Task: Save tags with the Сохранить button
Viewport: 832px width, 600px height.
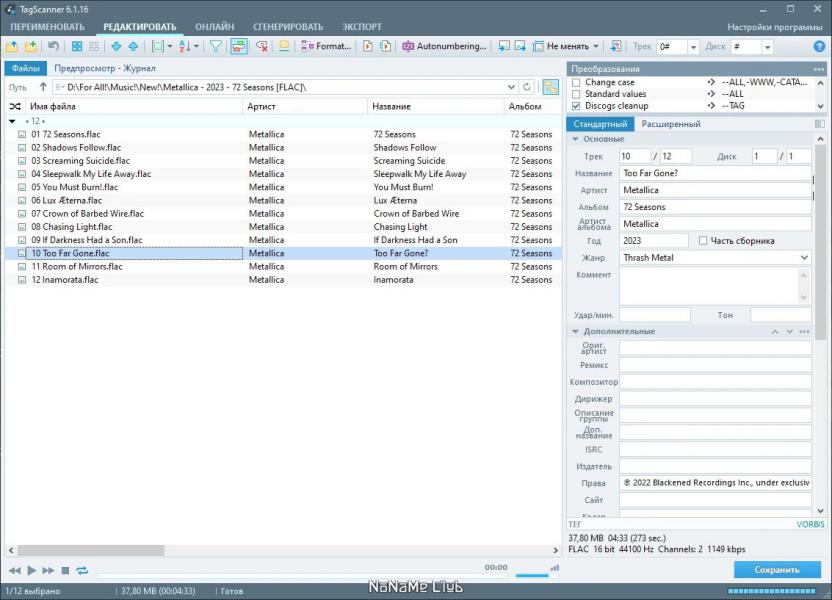Action: (777, 570)
